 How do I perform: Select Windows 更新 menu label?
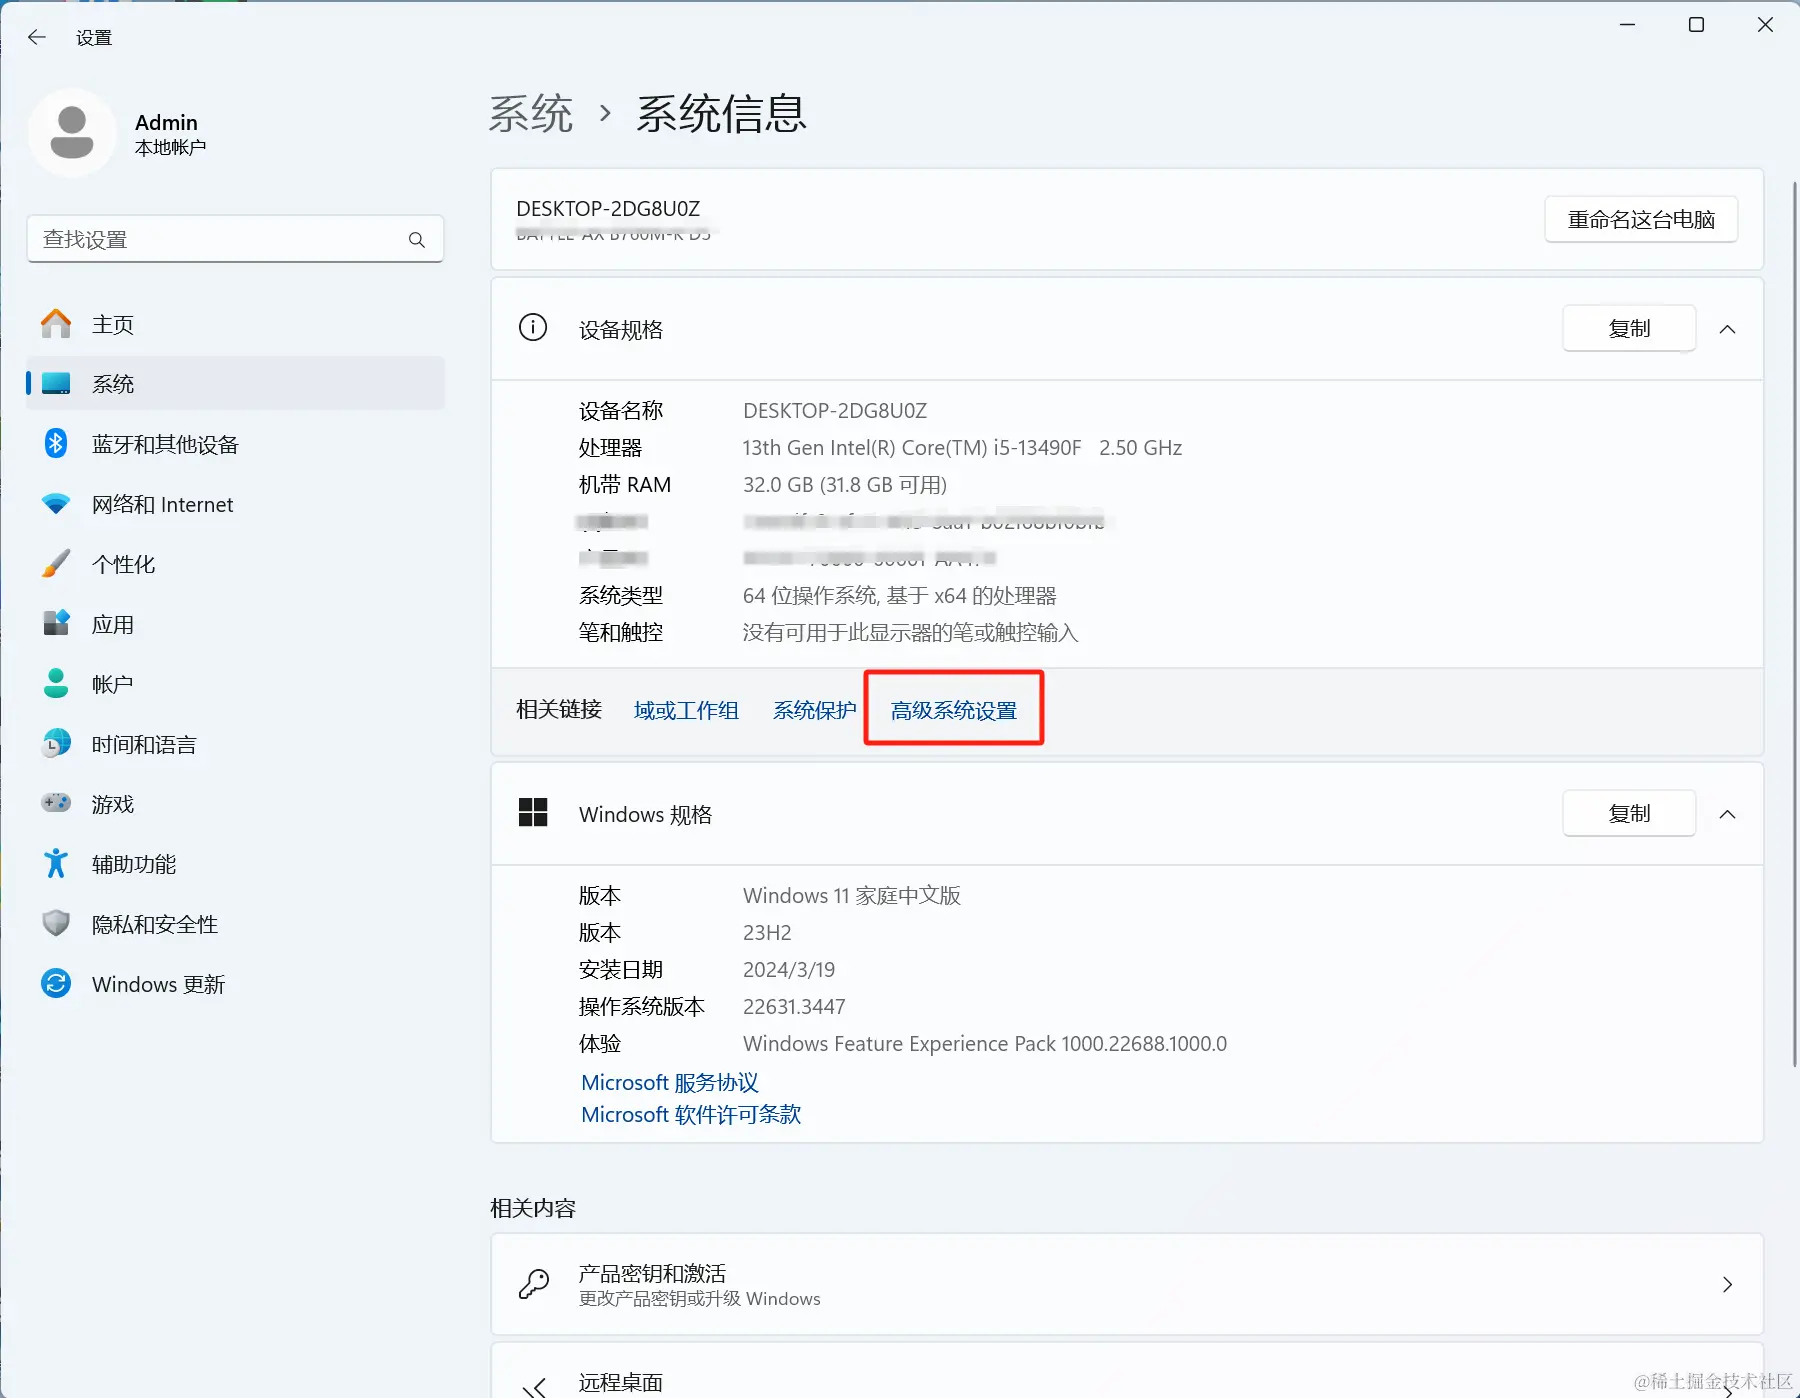(158, 985)
